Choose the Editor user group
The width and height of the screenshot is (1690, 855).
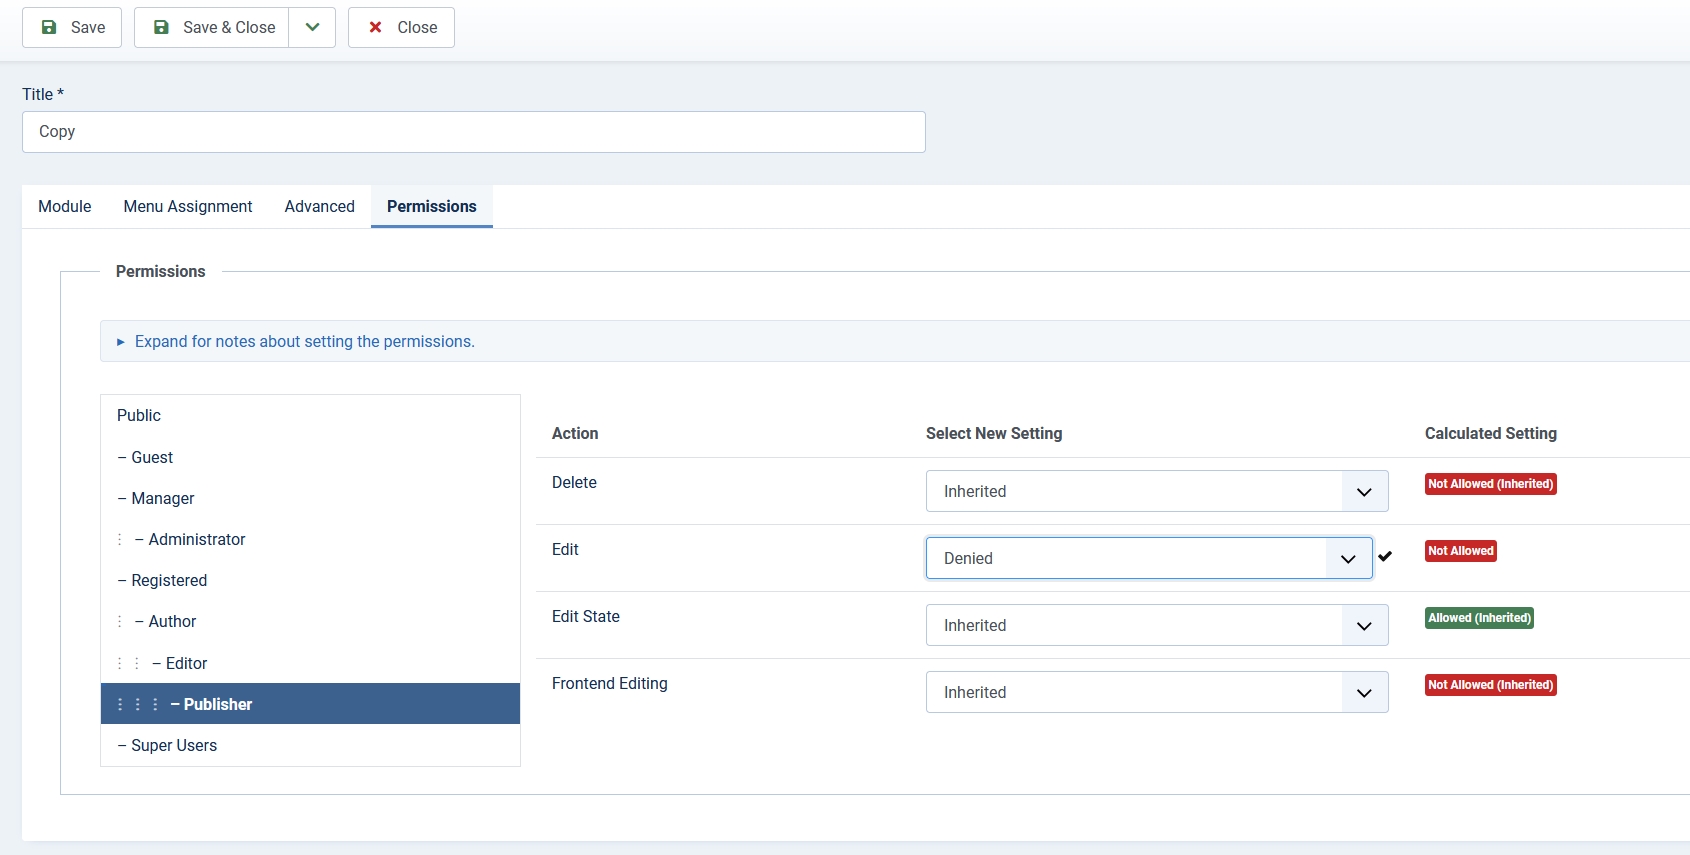tap(186, 663)
